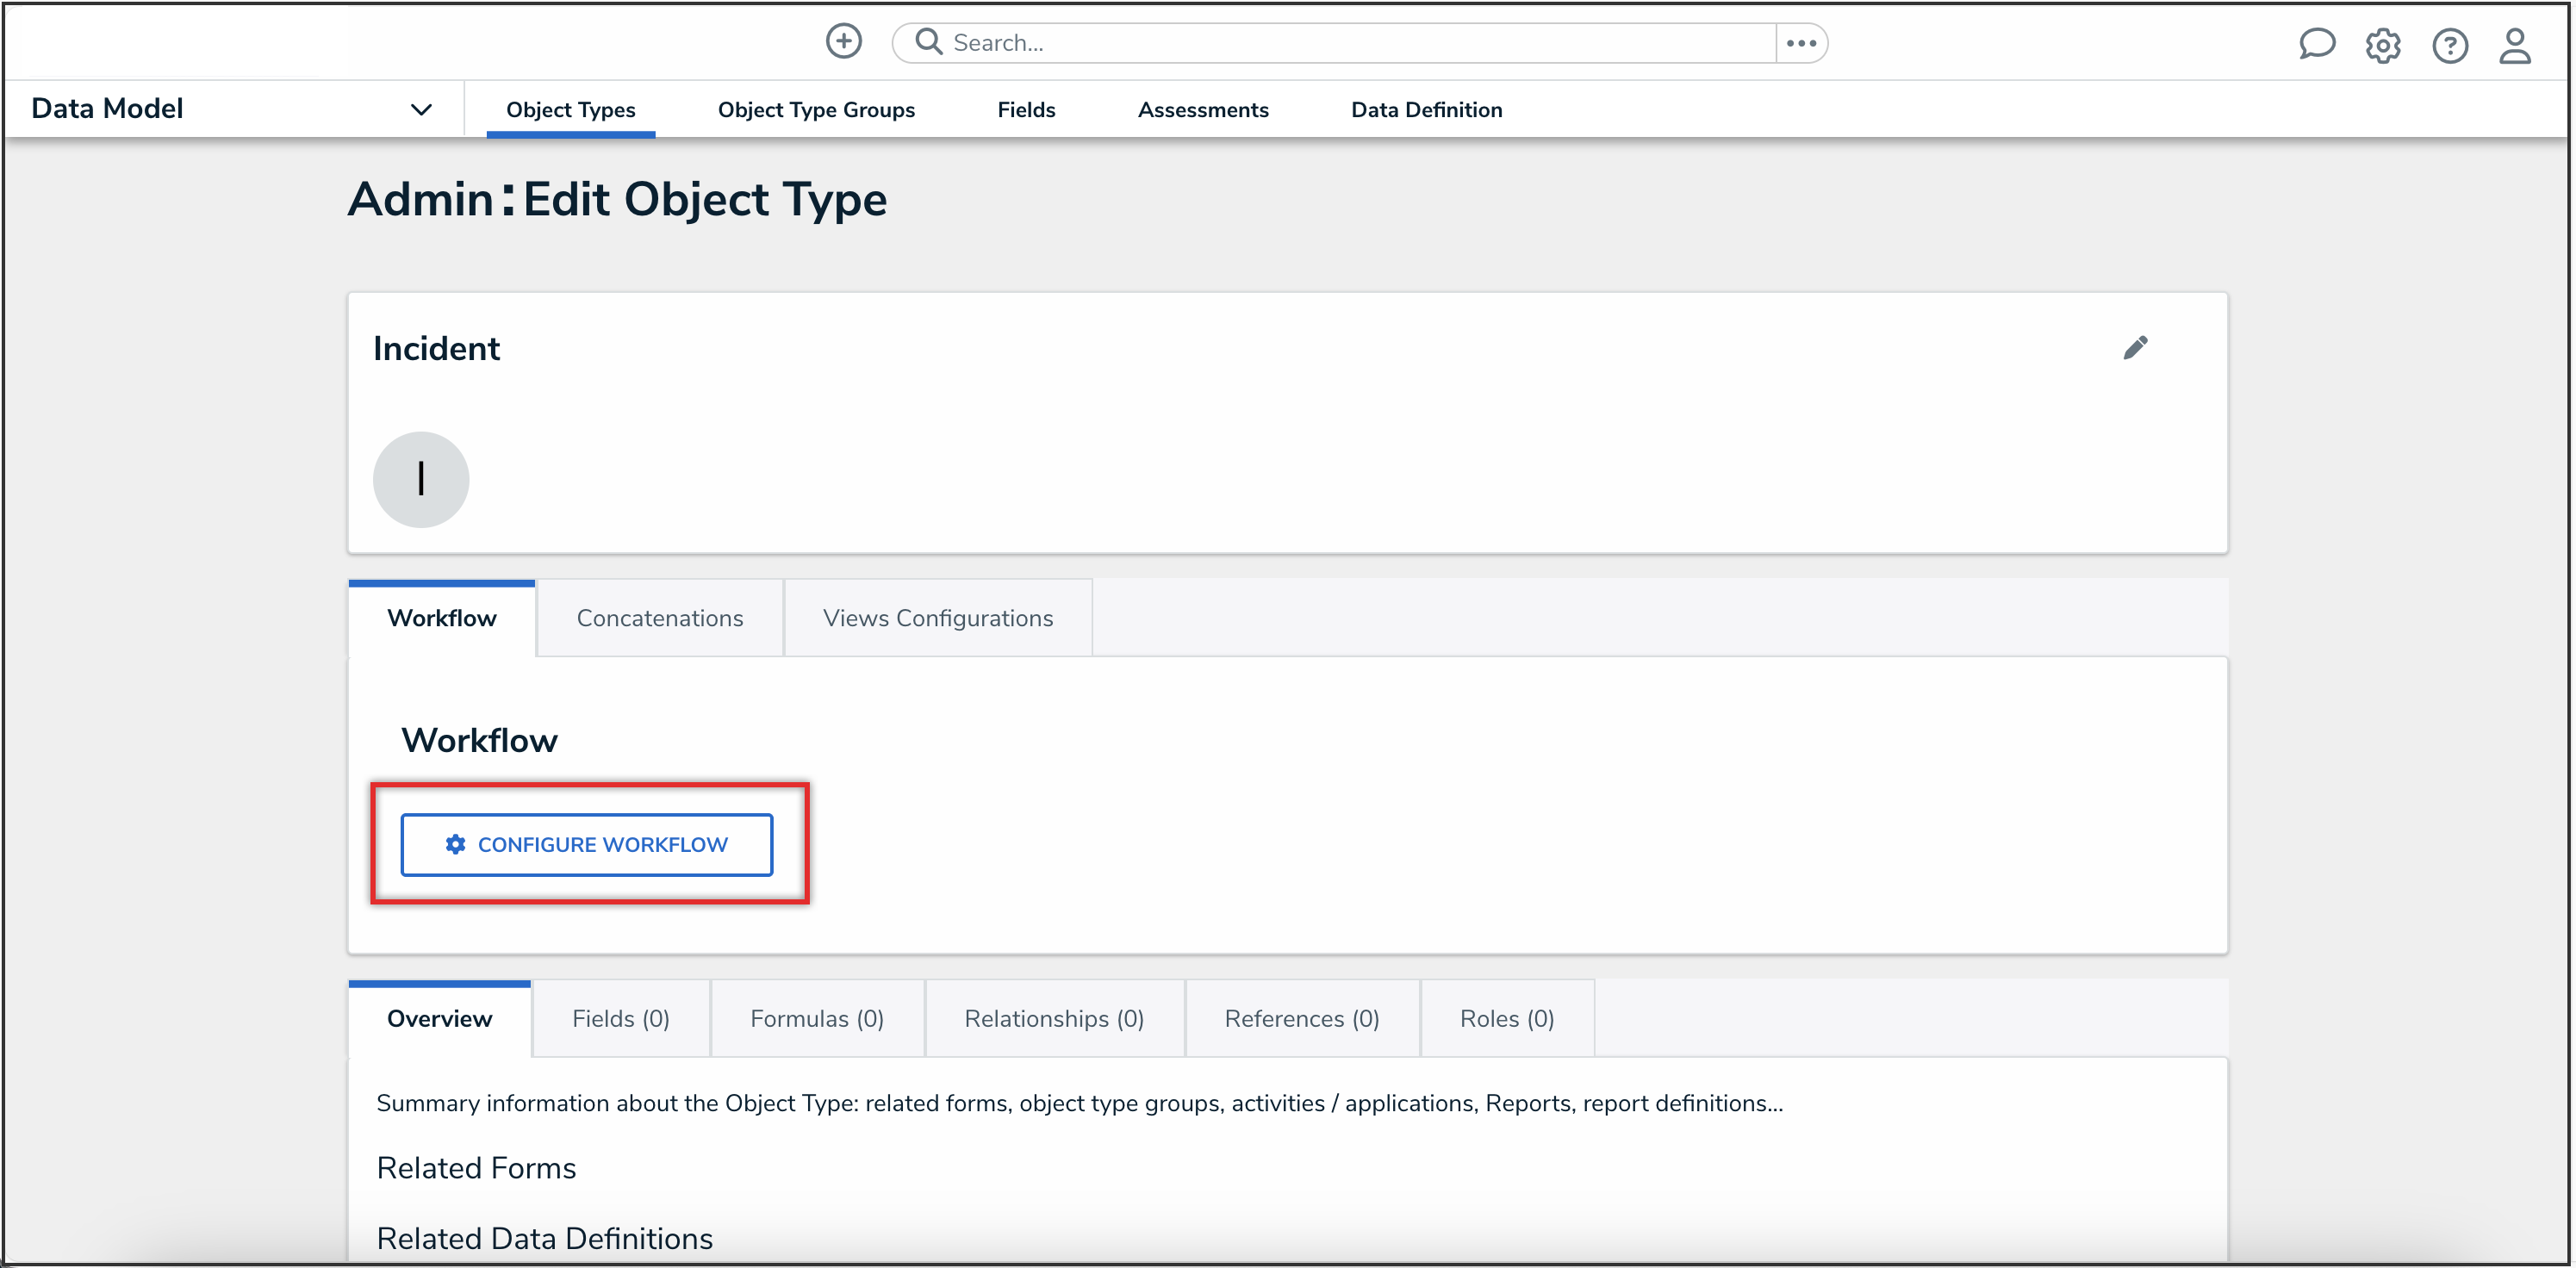This screenshot has width=2576, height=1268.
Task: Open the user profile icon
Action: [2516, 45]
